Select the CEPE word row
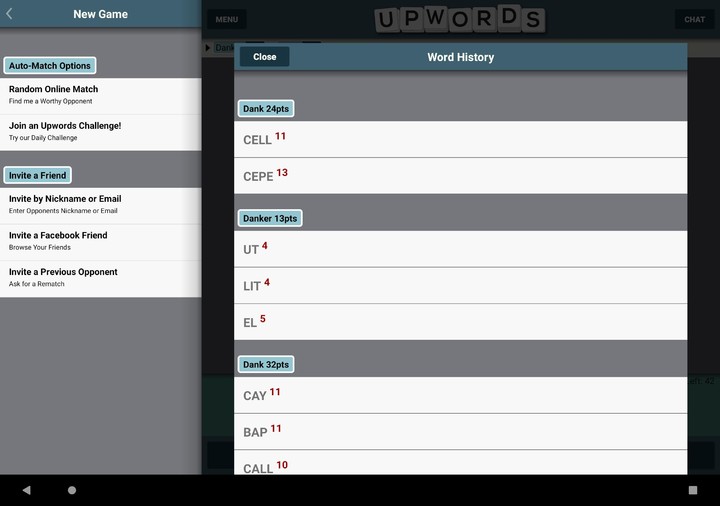The image size is (720, 506). (460, 176)
